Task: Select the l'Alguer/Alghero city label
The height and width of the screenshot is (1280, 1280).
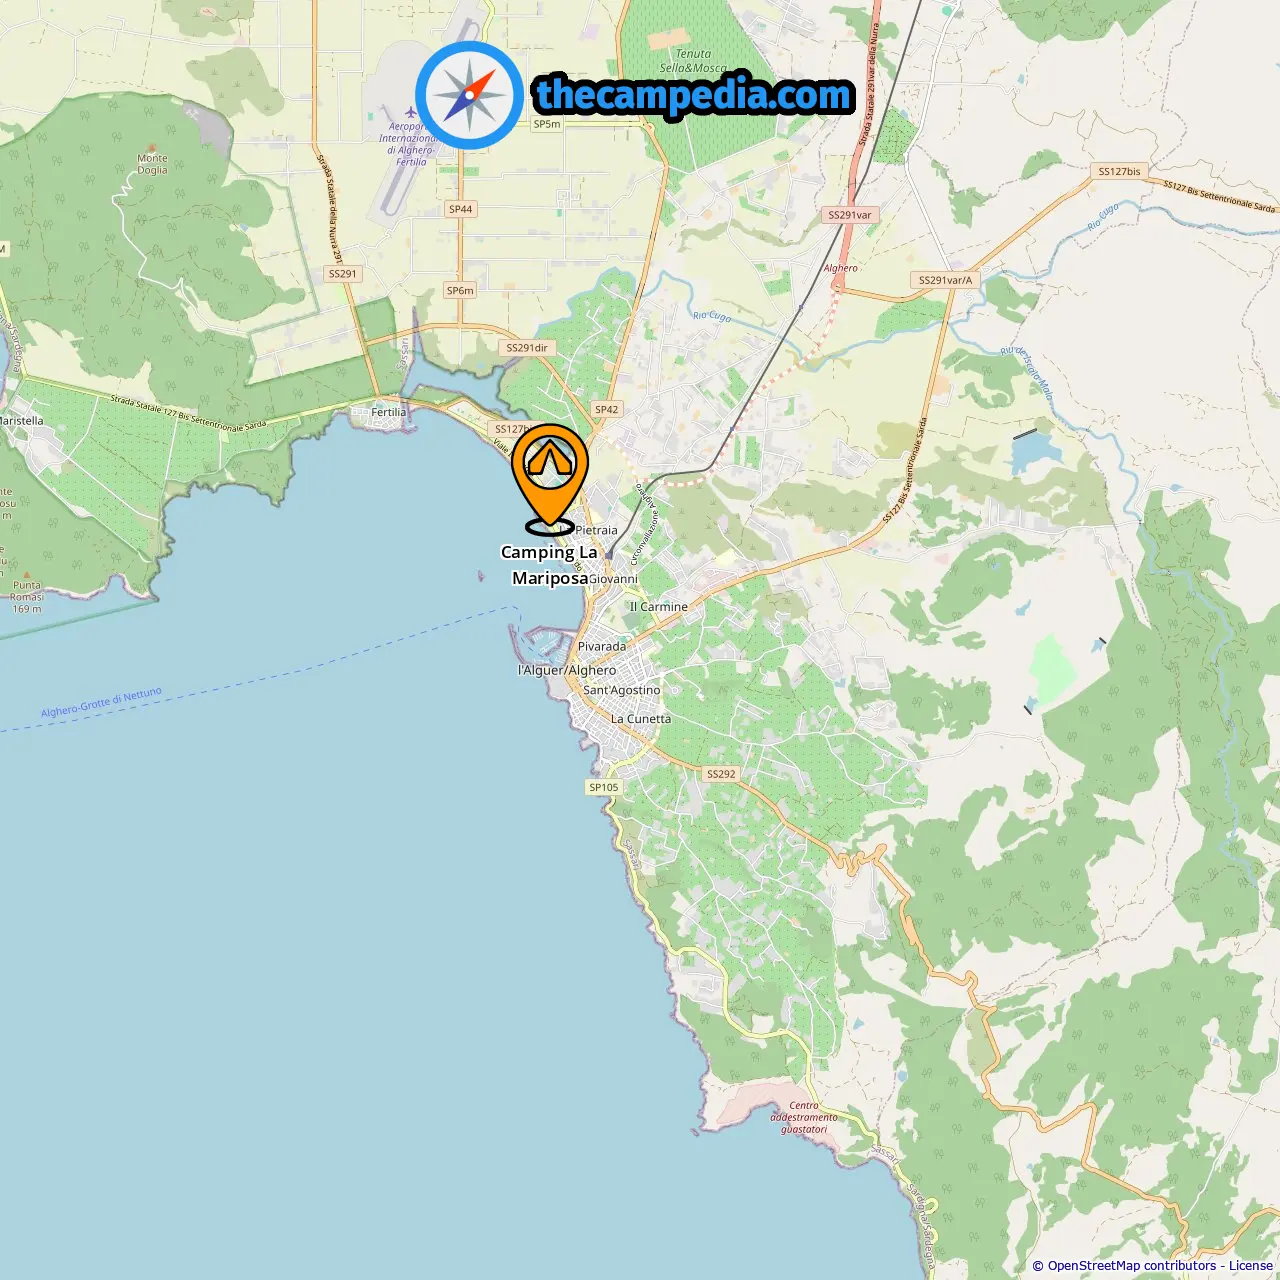Action: (567, 670)
